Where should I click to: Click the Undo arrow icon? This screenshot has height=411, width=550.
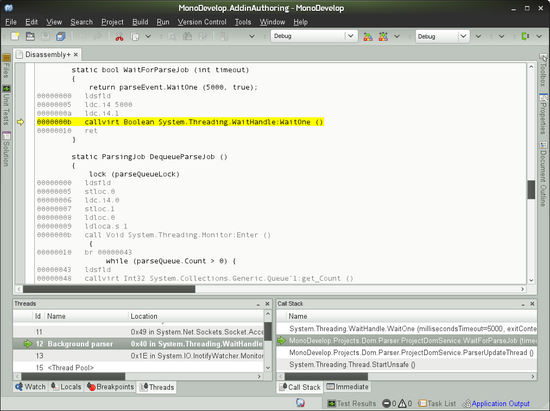pyautogui.click(x=82, y=36)
